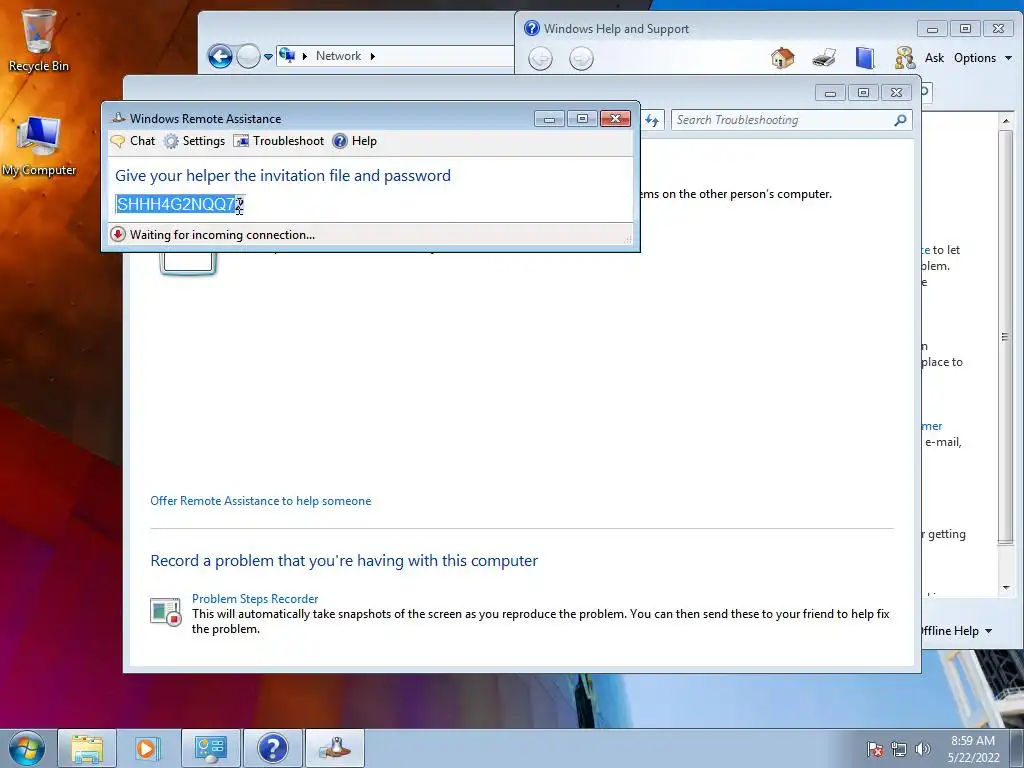Click the search magnifier in Troubleshooting

pyautogui.click(x=901, y=120)
